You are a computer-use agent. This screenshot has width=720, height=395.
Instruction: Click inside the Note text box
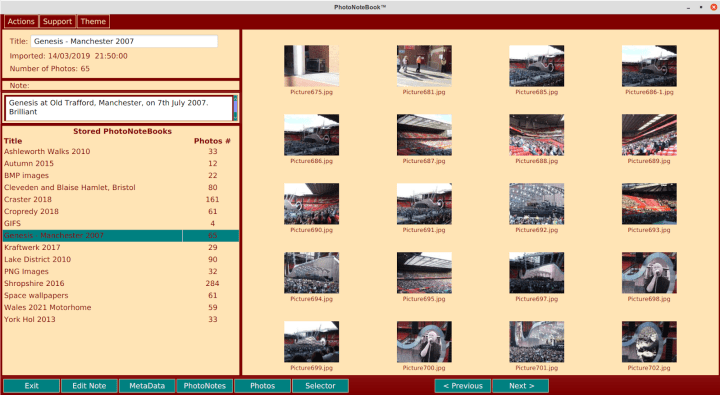[x=119, y=108]
